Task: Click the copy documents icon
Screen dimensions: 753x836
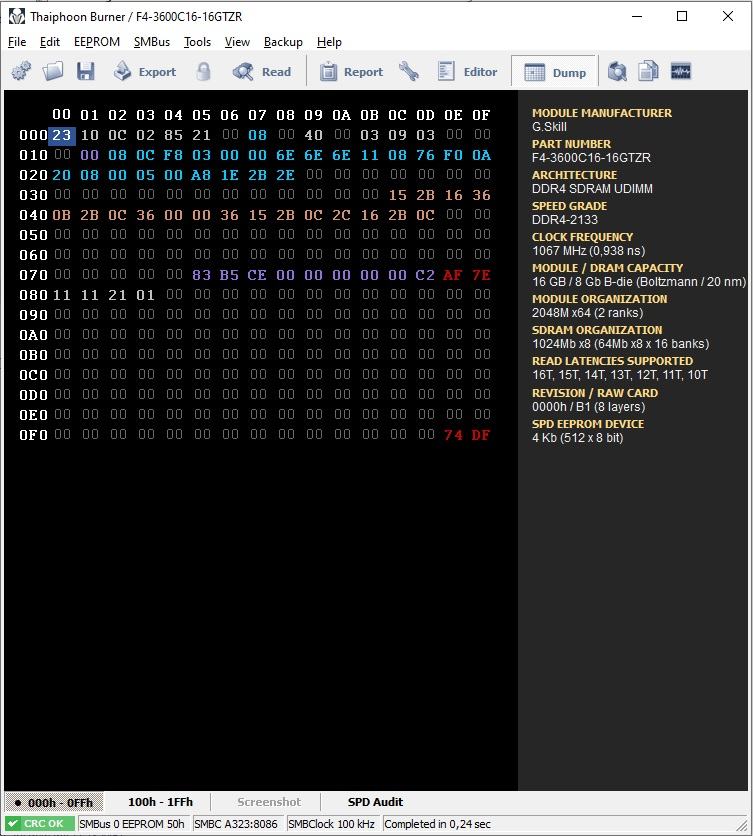Action: (648, 71)
